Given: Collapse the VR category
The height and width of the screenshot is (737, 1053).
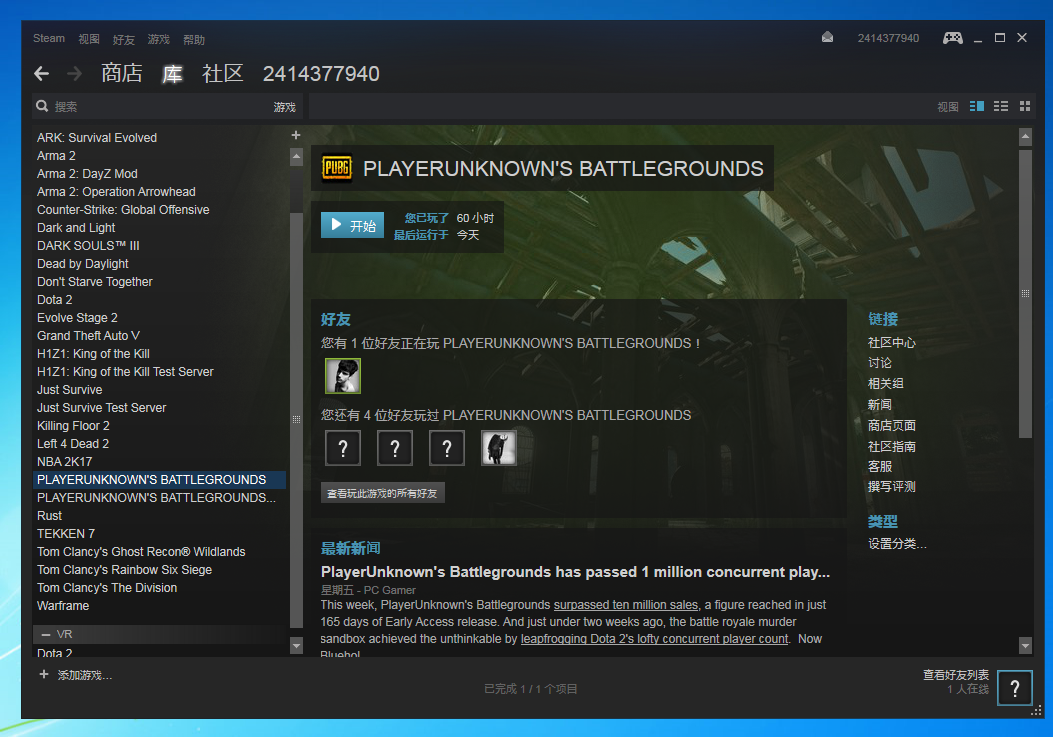Looking at the screenshot, I should click(46, 634).
